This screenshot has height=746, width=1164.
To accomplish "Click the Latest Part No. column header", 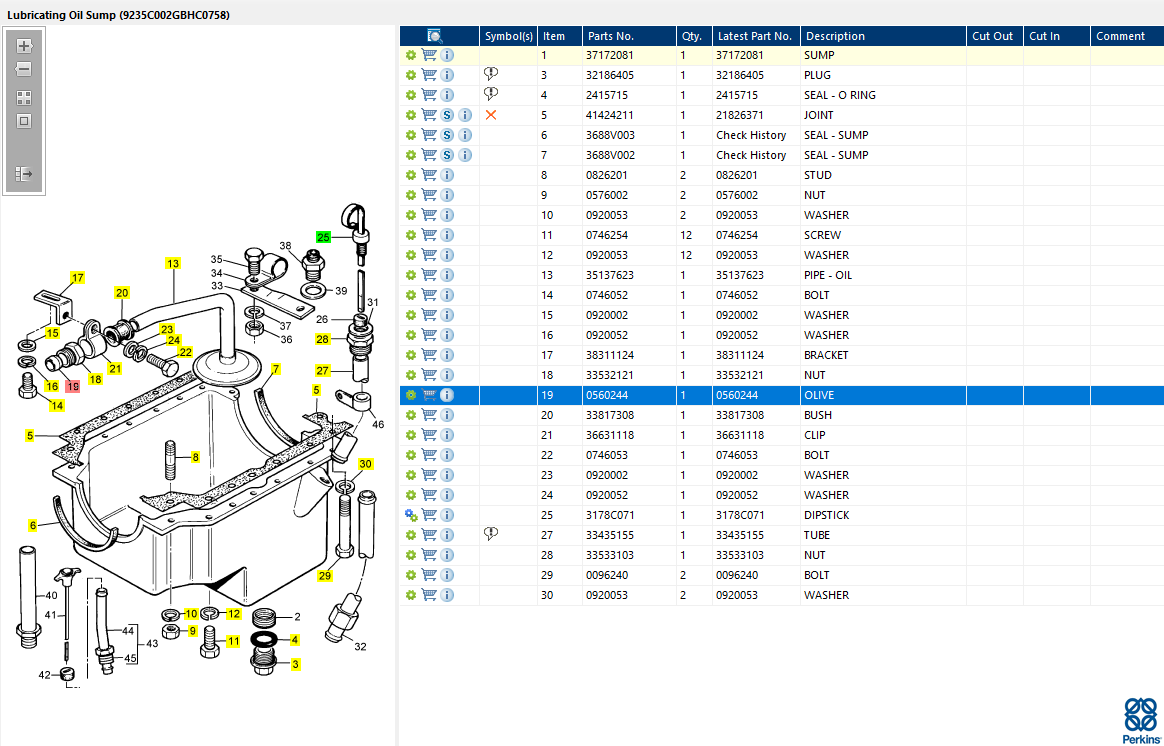I will point(754,36).
